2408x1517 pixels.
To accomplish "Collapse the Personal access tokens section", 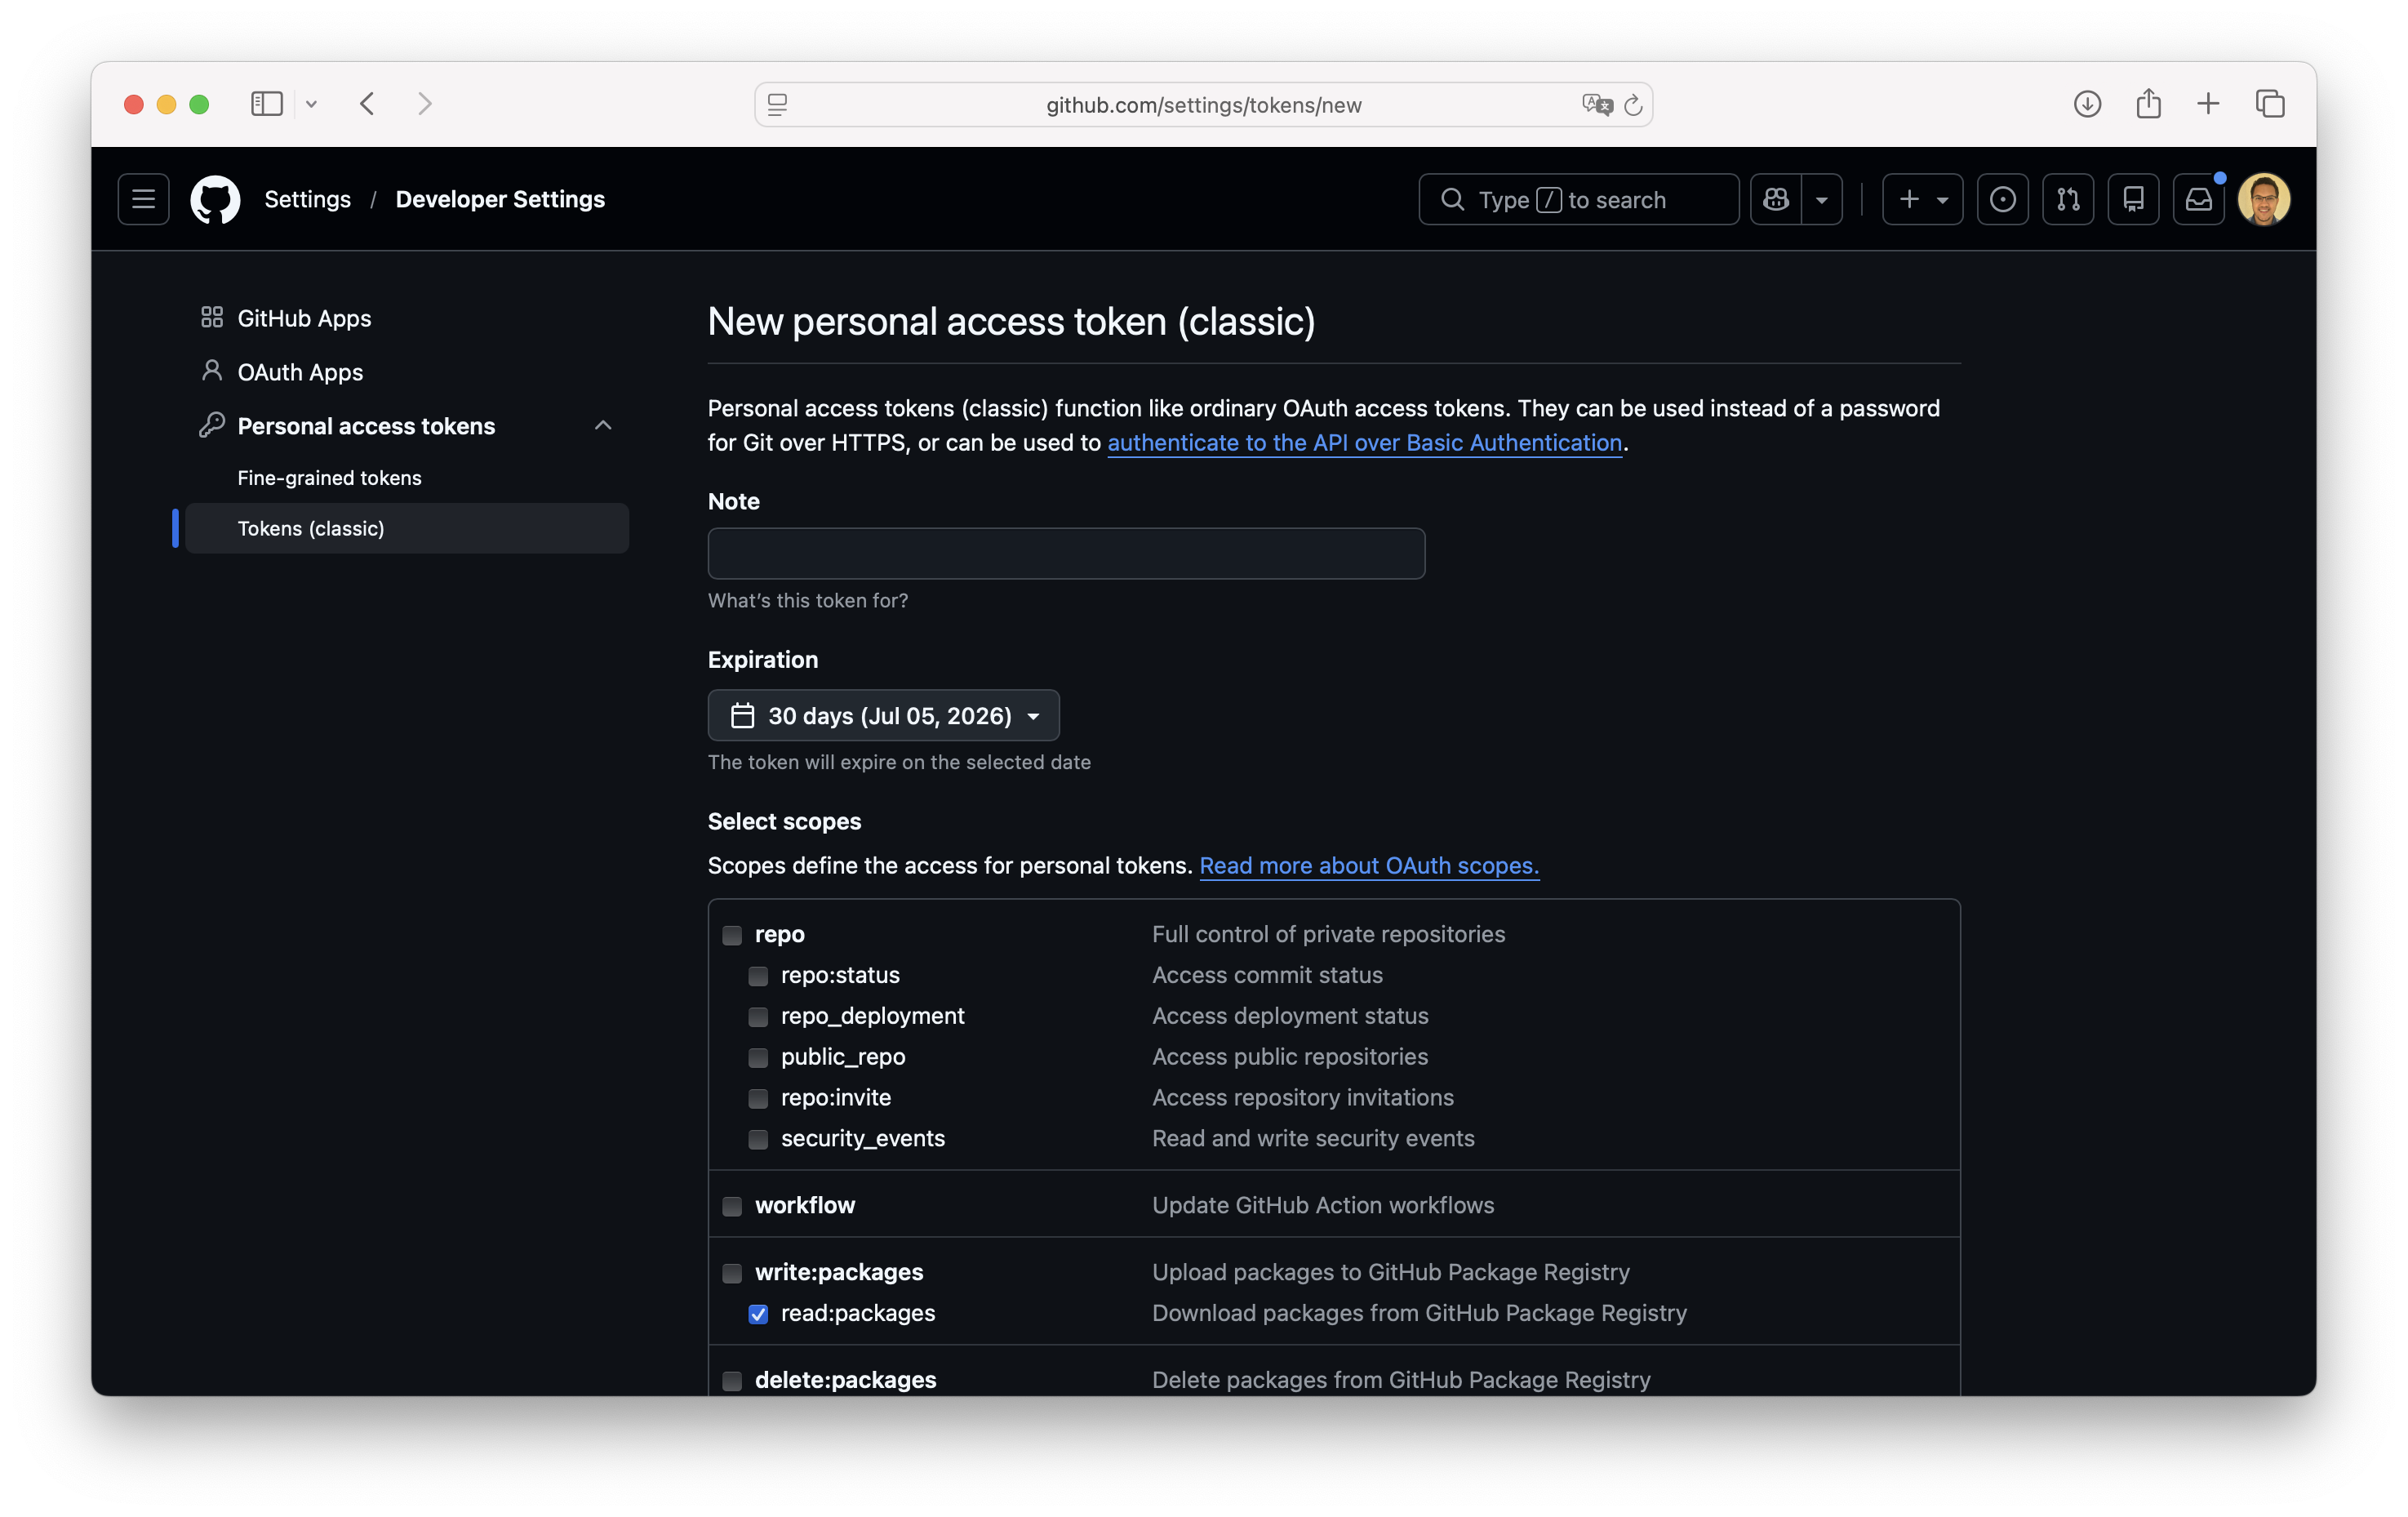I will [x=603, y=425].
